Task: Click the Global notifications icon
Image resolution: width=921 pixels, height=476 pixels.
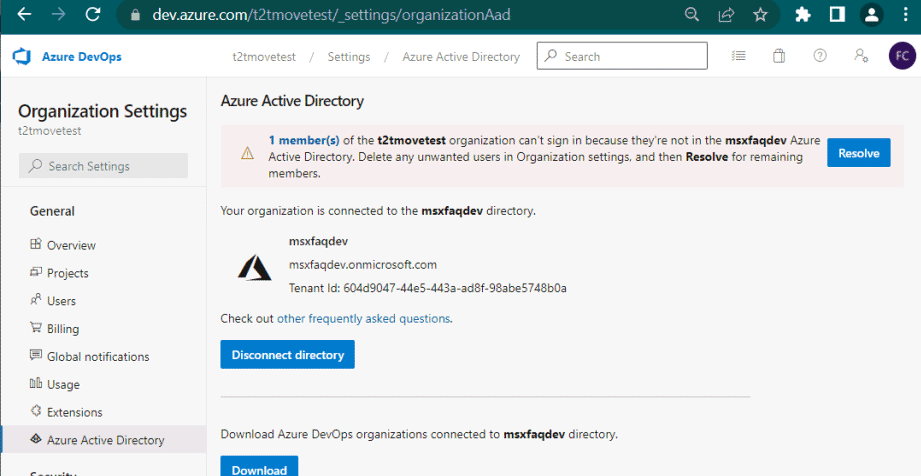Action: click(36, 355)
